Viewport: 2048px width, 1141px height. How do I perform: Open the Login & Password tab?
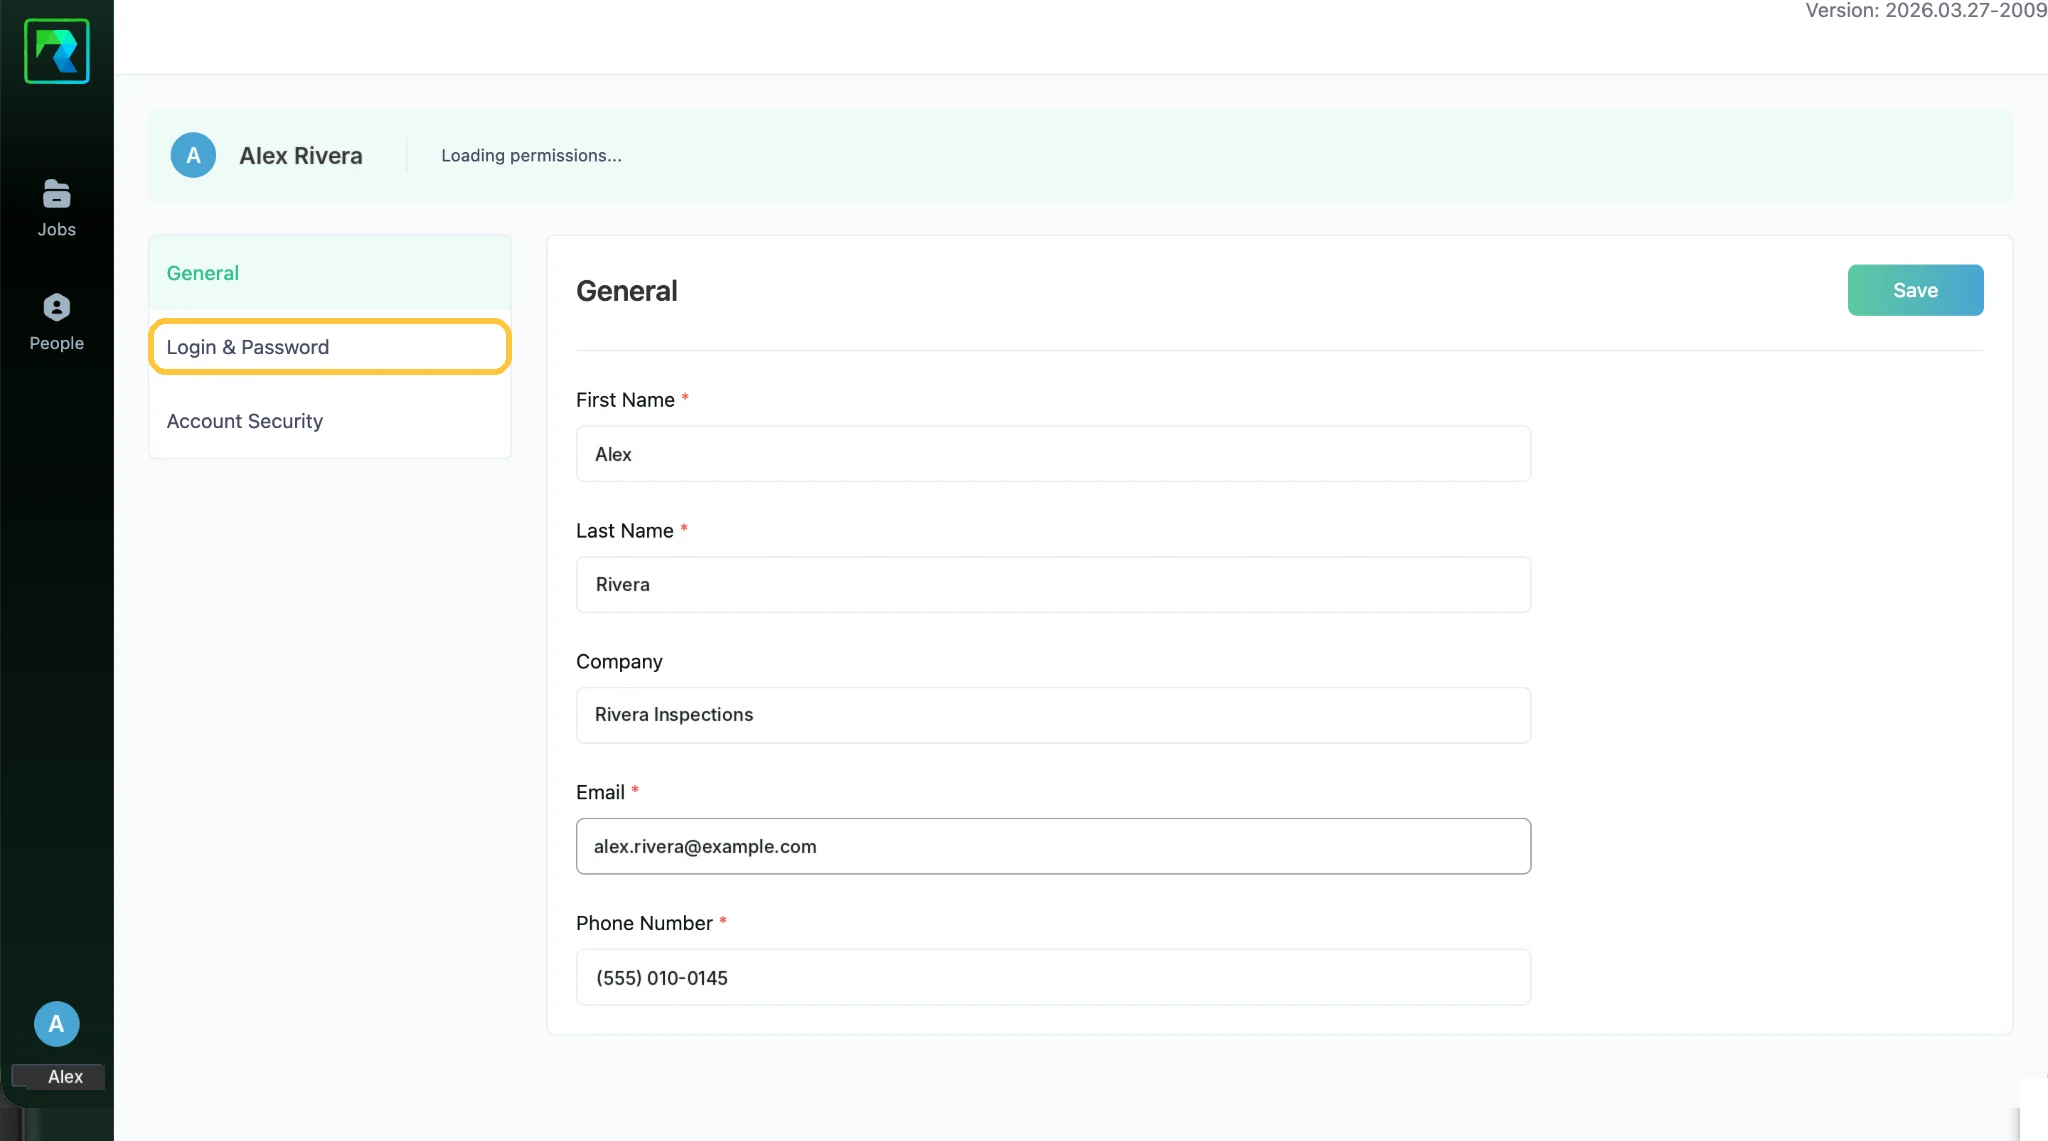[x=330, y=347]
